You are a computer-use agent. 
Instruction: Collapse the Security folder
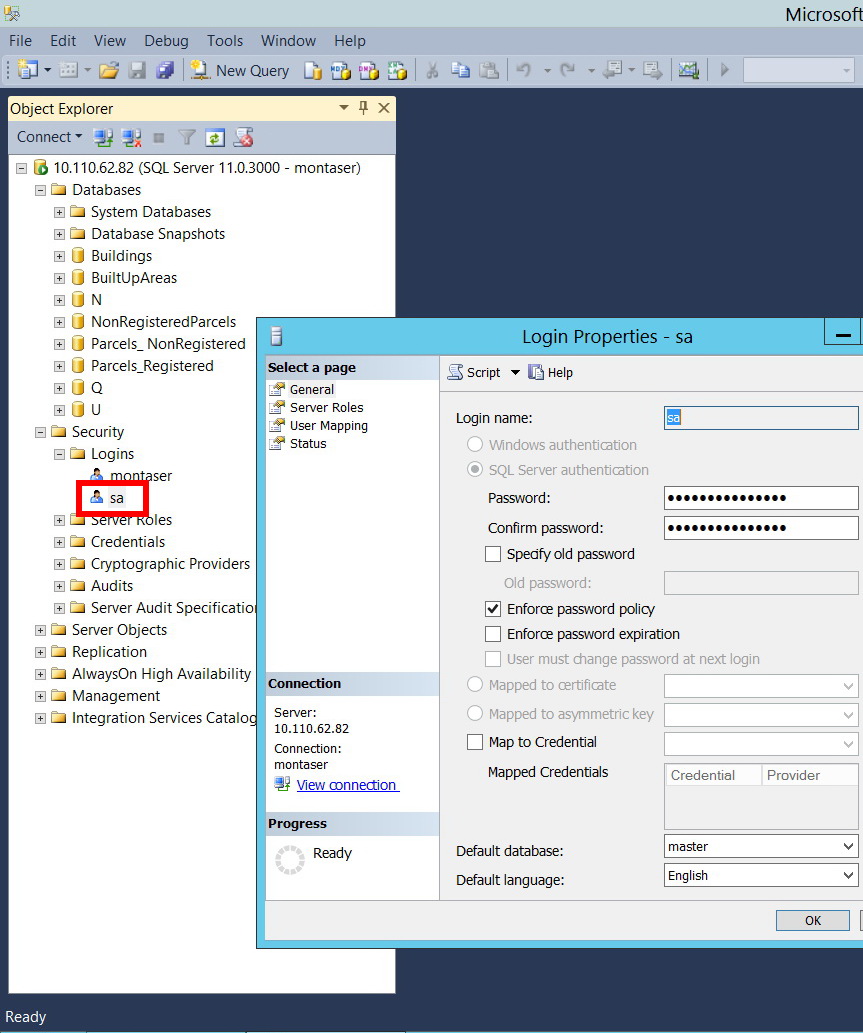coord(40,432)
